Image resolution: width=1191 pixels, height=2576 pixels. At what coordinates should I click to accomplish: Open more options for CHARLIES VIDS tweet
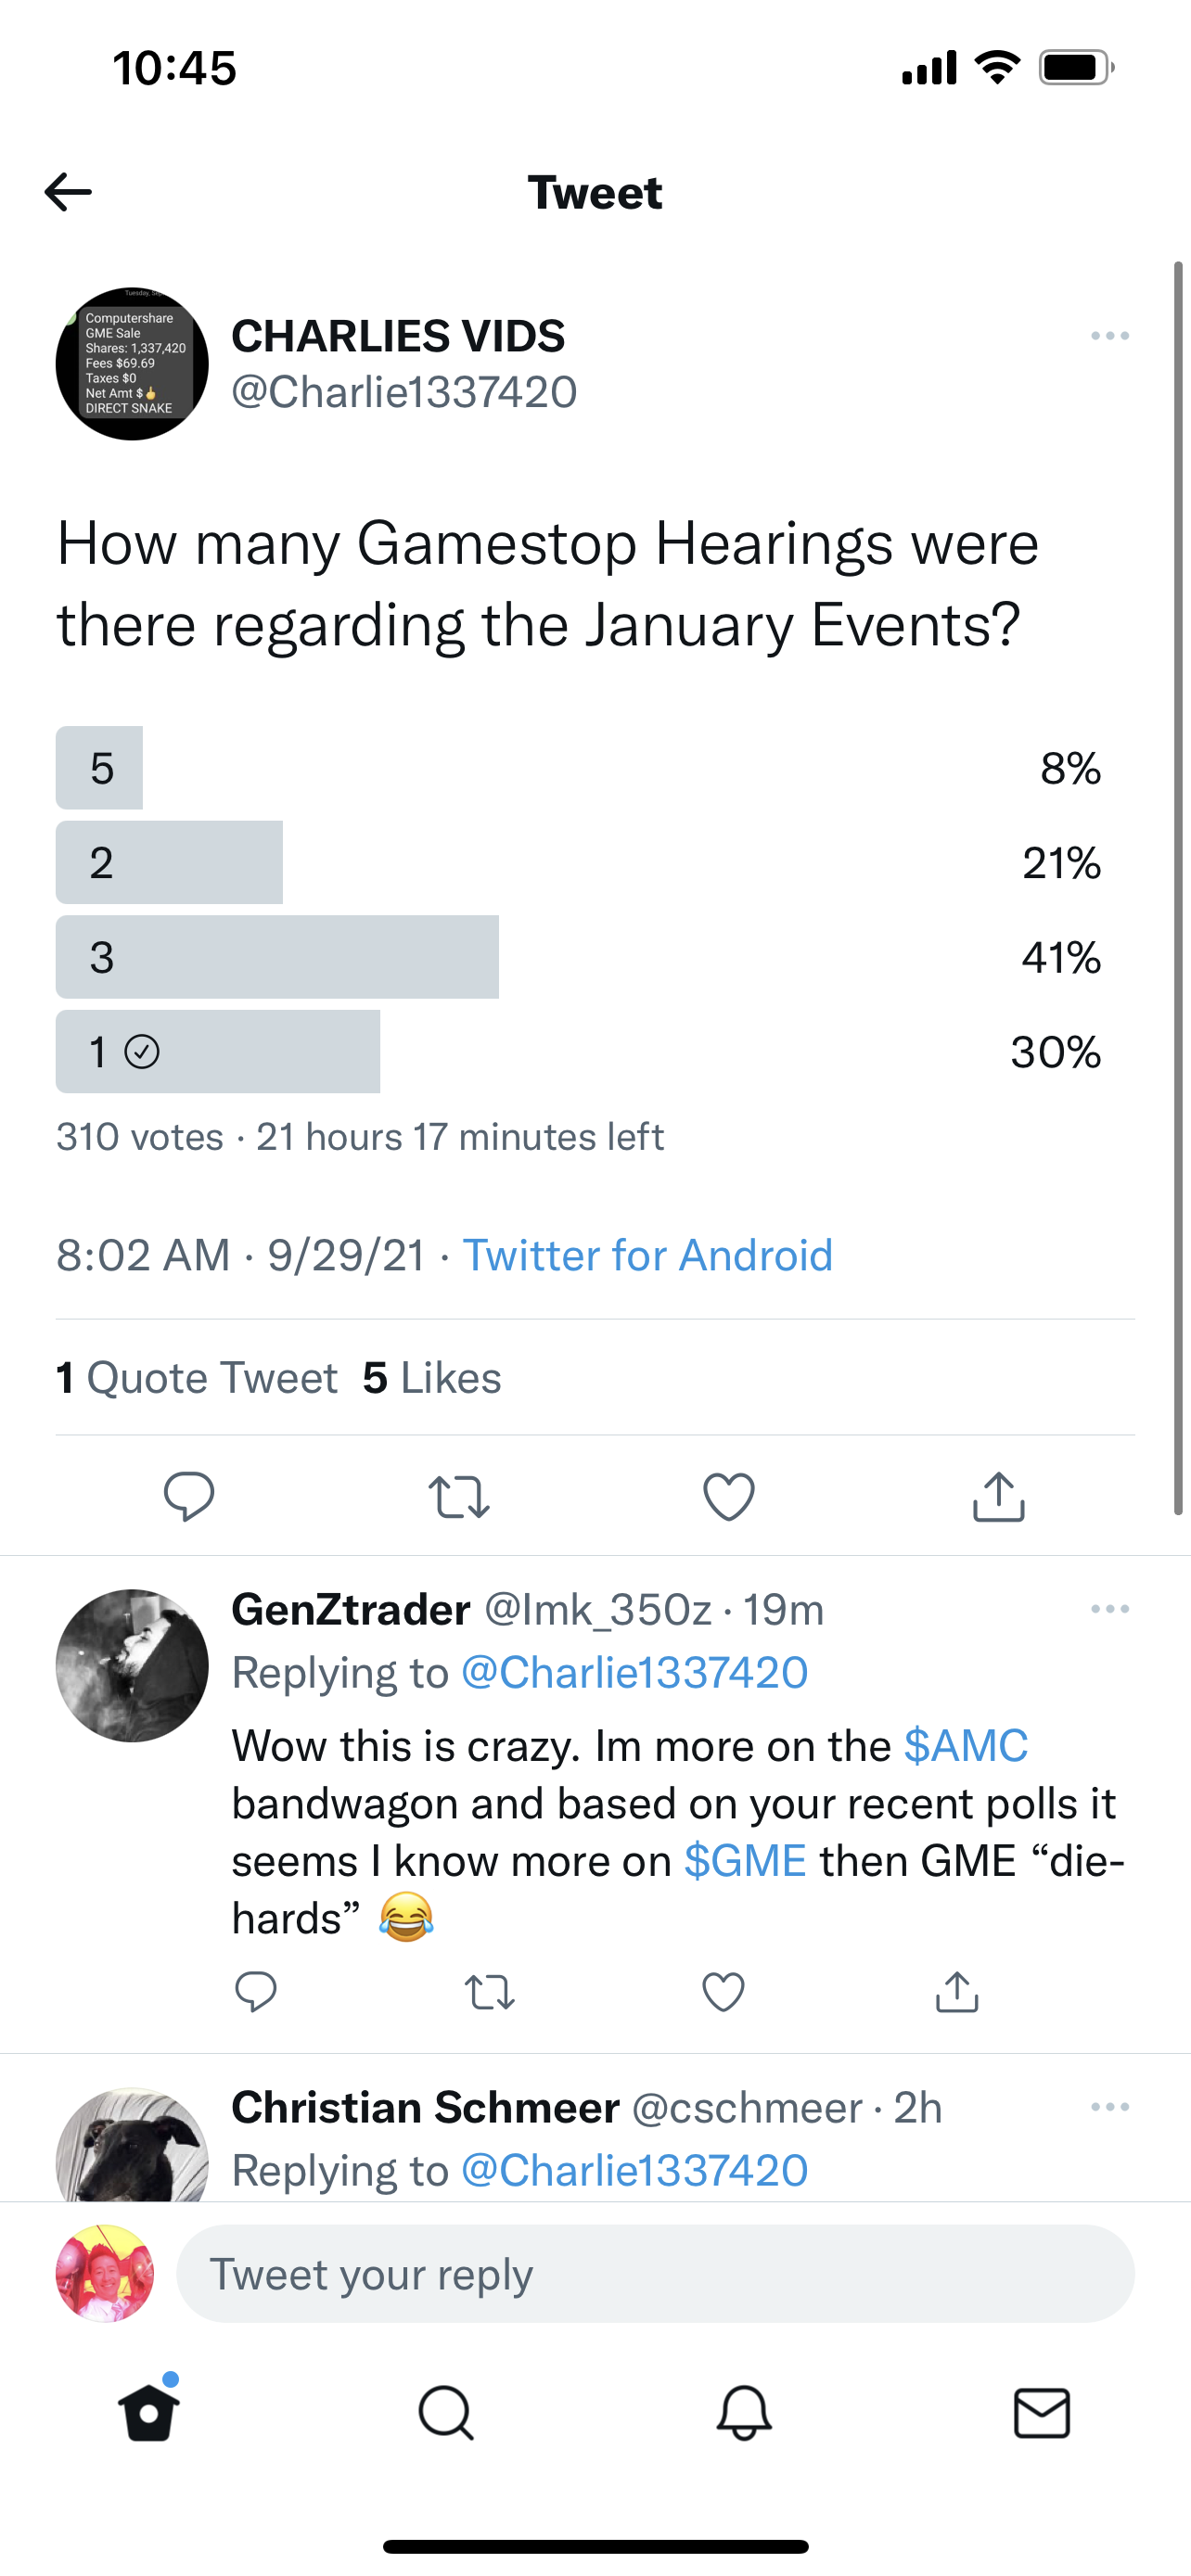[1110, 336]
